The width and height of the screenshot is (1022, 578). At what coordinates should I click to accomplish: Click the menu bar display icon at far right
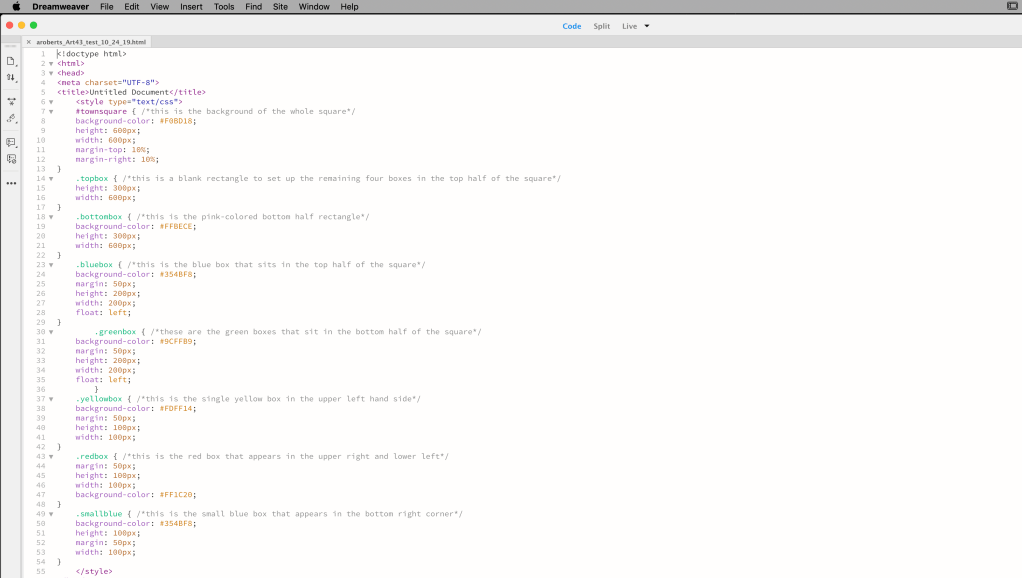point(1011,7)
